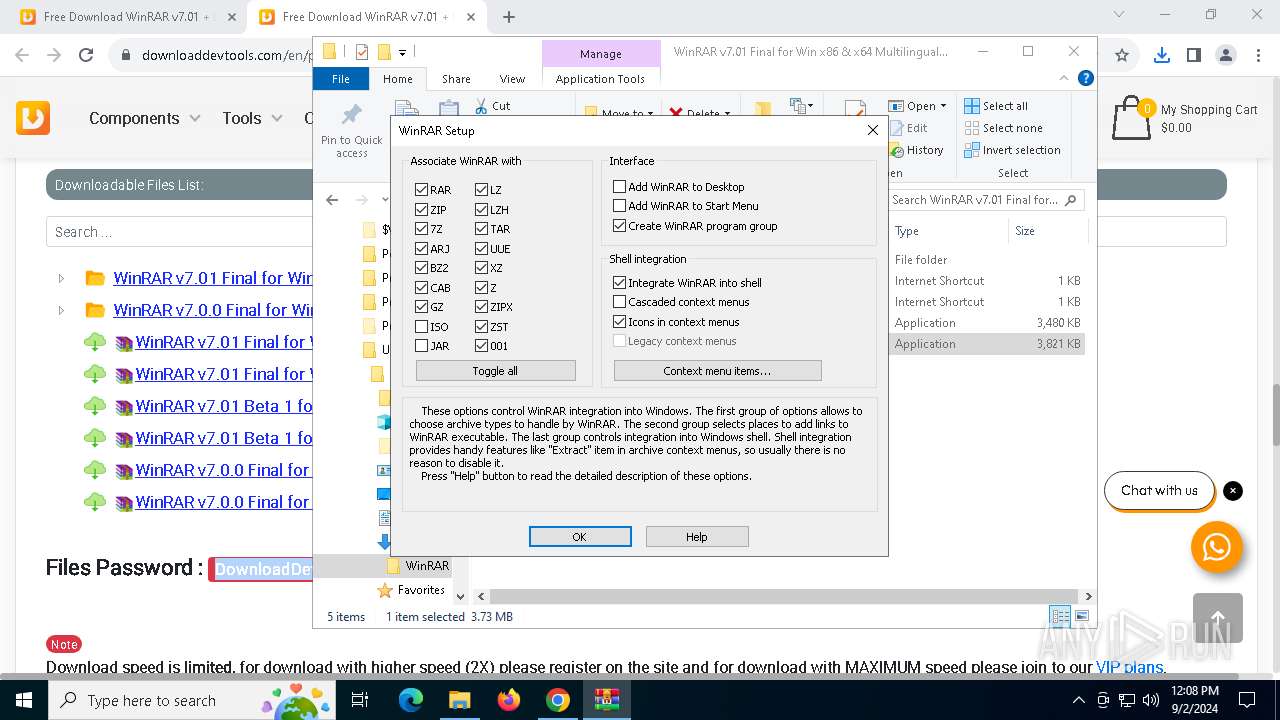Click Select all in ribbon
The image size is (1280, 720).
[996, 106]
